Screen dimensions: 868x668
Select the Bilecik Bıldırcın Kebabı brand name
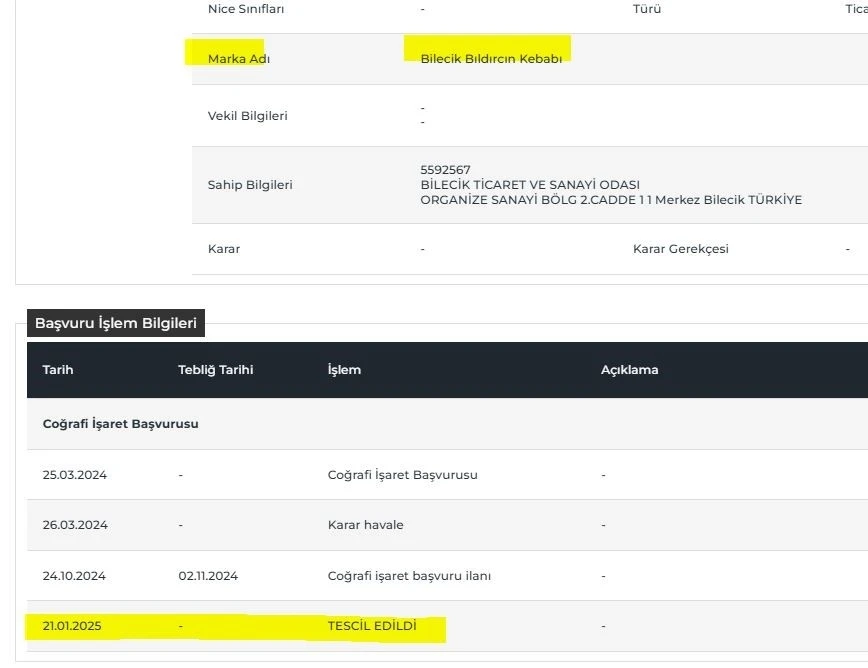pos(491,59)
